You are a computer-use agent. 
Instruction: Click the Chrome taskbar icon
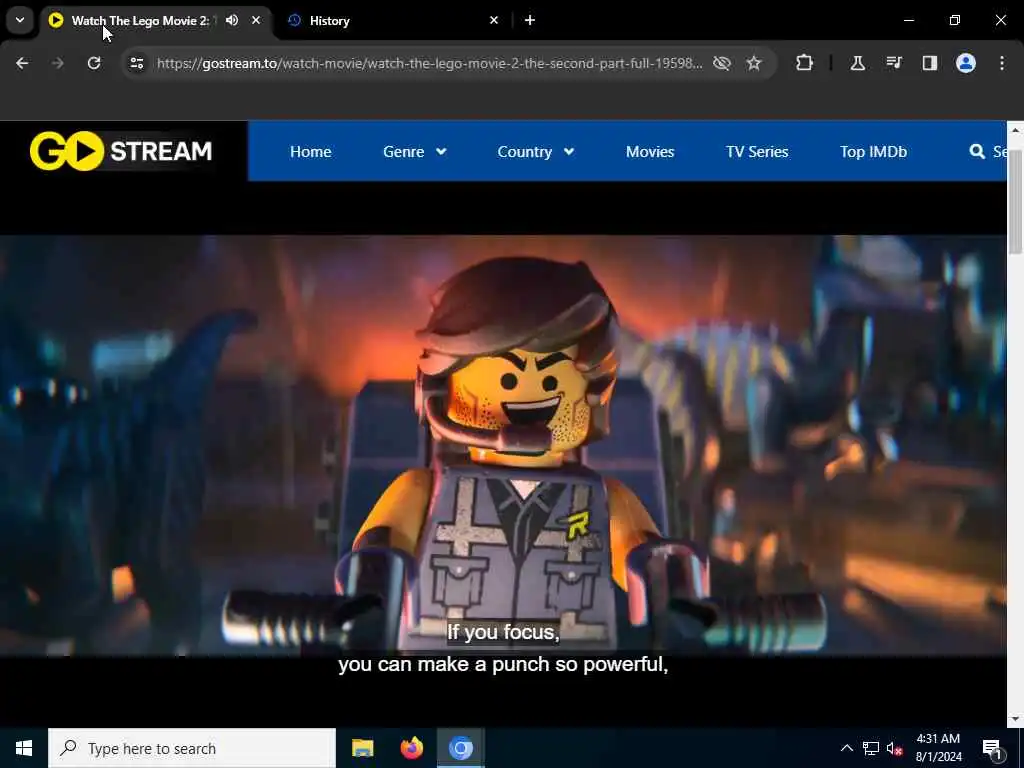coord(460,748)
